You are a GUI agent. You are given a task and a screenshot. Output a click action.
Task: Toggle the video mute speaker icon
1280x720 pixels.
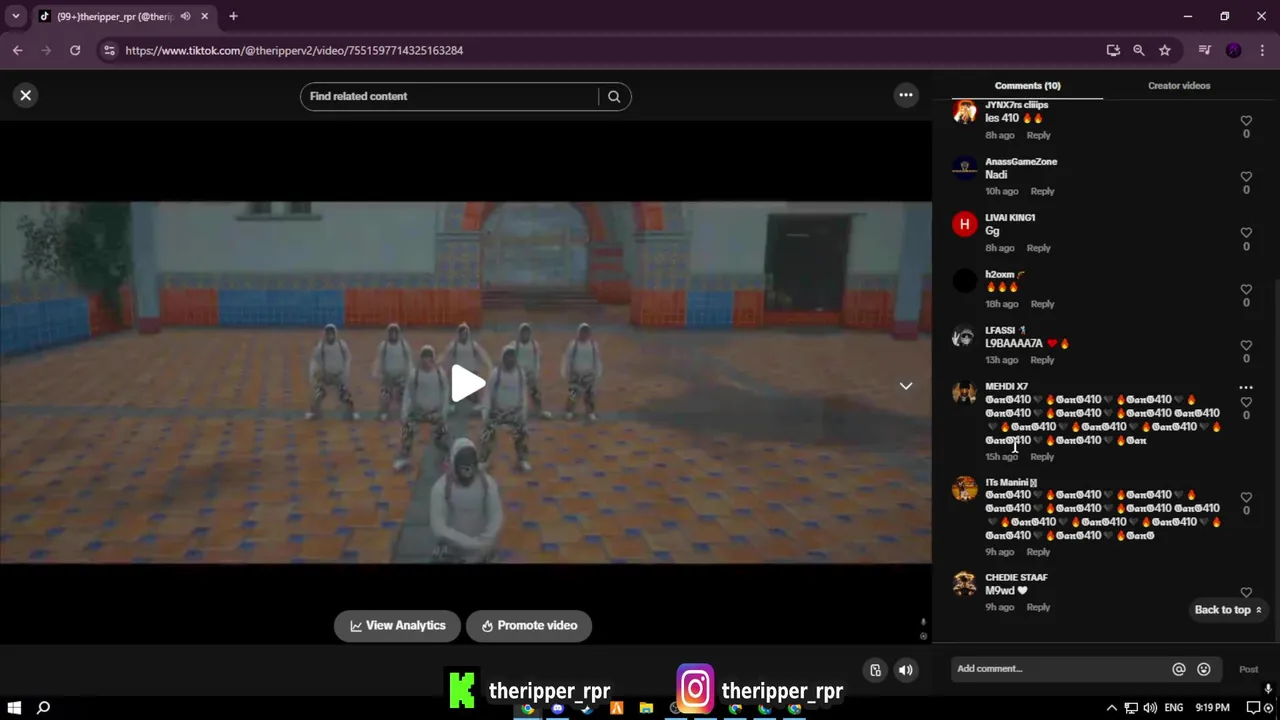tap(906, 670)
